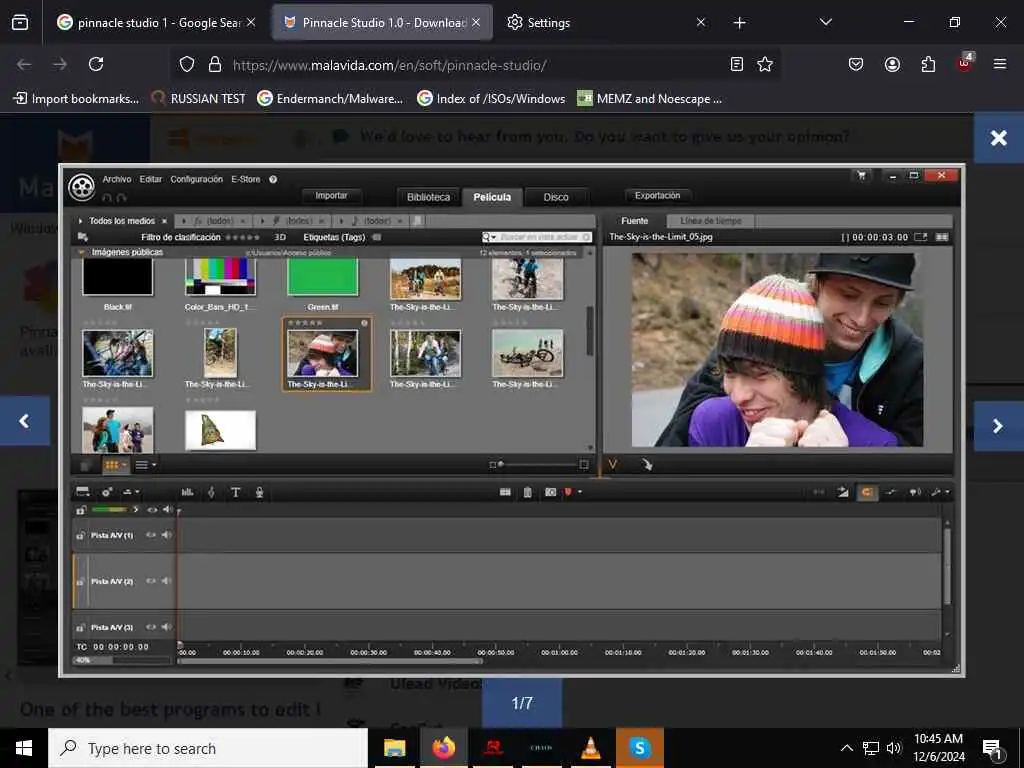This screenshot has height=768, width=1024.
Task: Expand the 'Todos los medios' tab arrow
Action: [x=80, y=221]
